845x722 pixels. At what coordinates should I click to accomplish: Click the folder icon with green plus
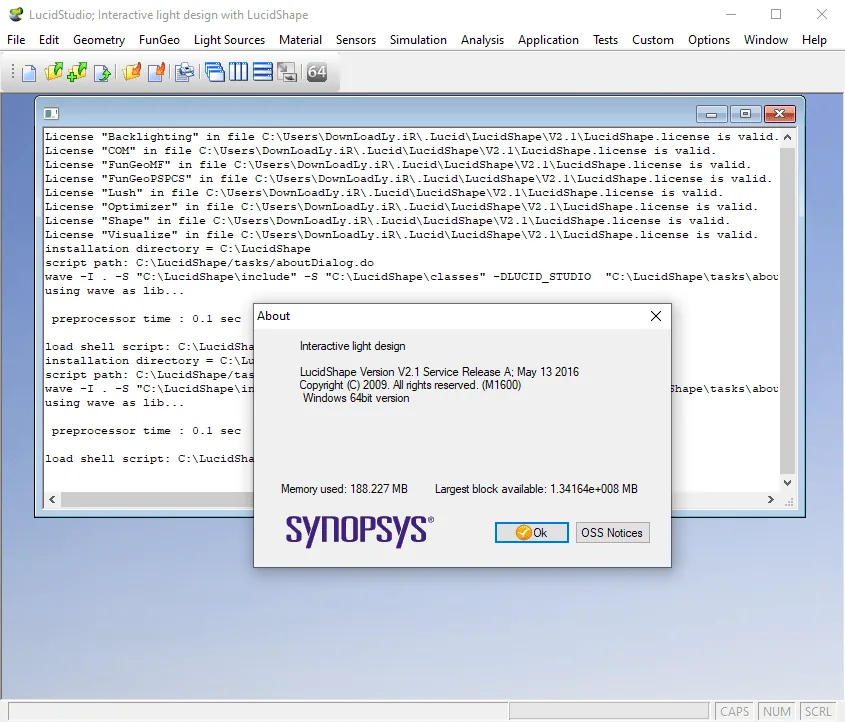click(x=77, y=72)
